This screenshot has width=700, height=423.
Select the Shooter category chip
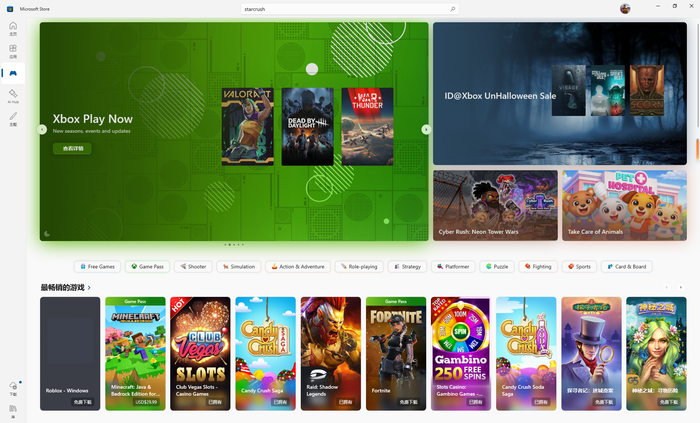pos(193,267)
